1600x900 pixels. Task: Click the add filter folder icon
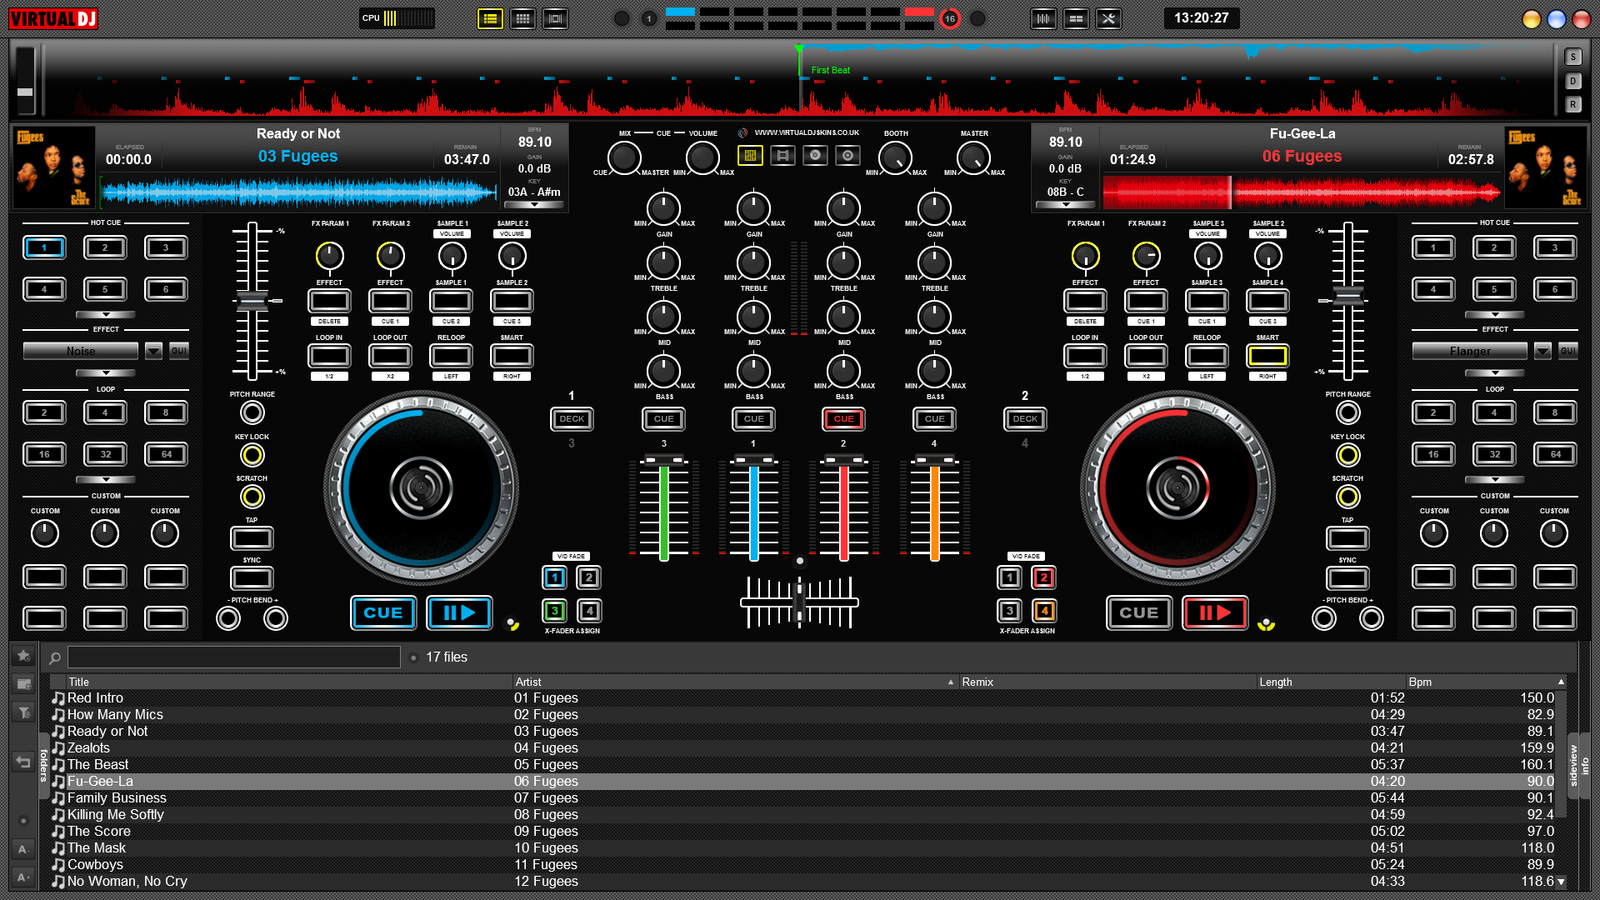coord(24,712)
